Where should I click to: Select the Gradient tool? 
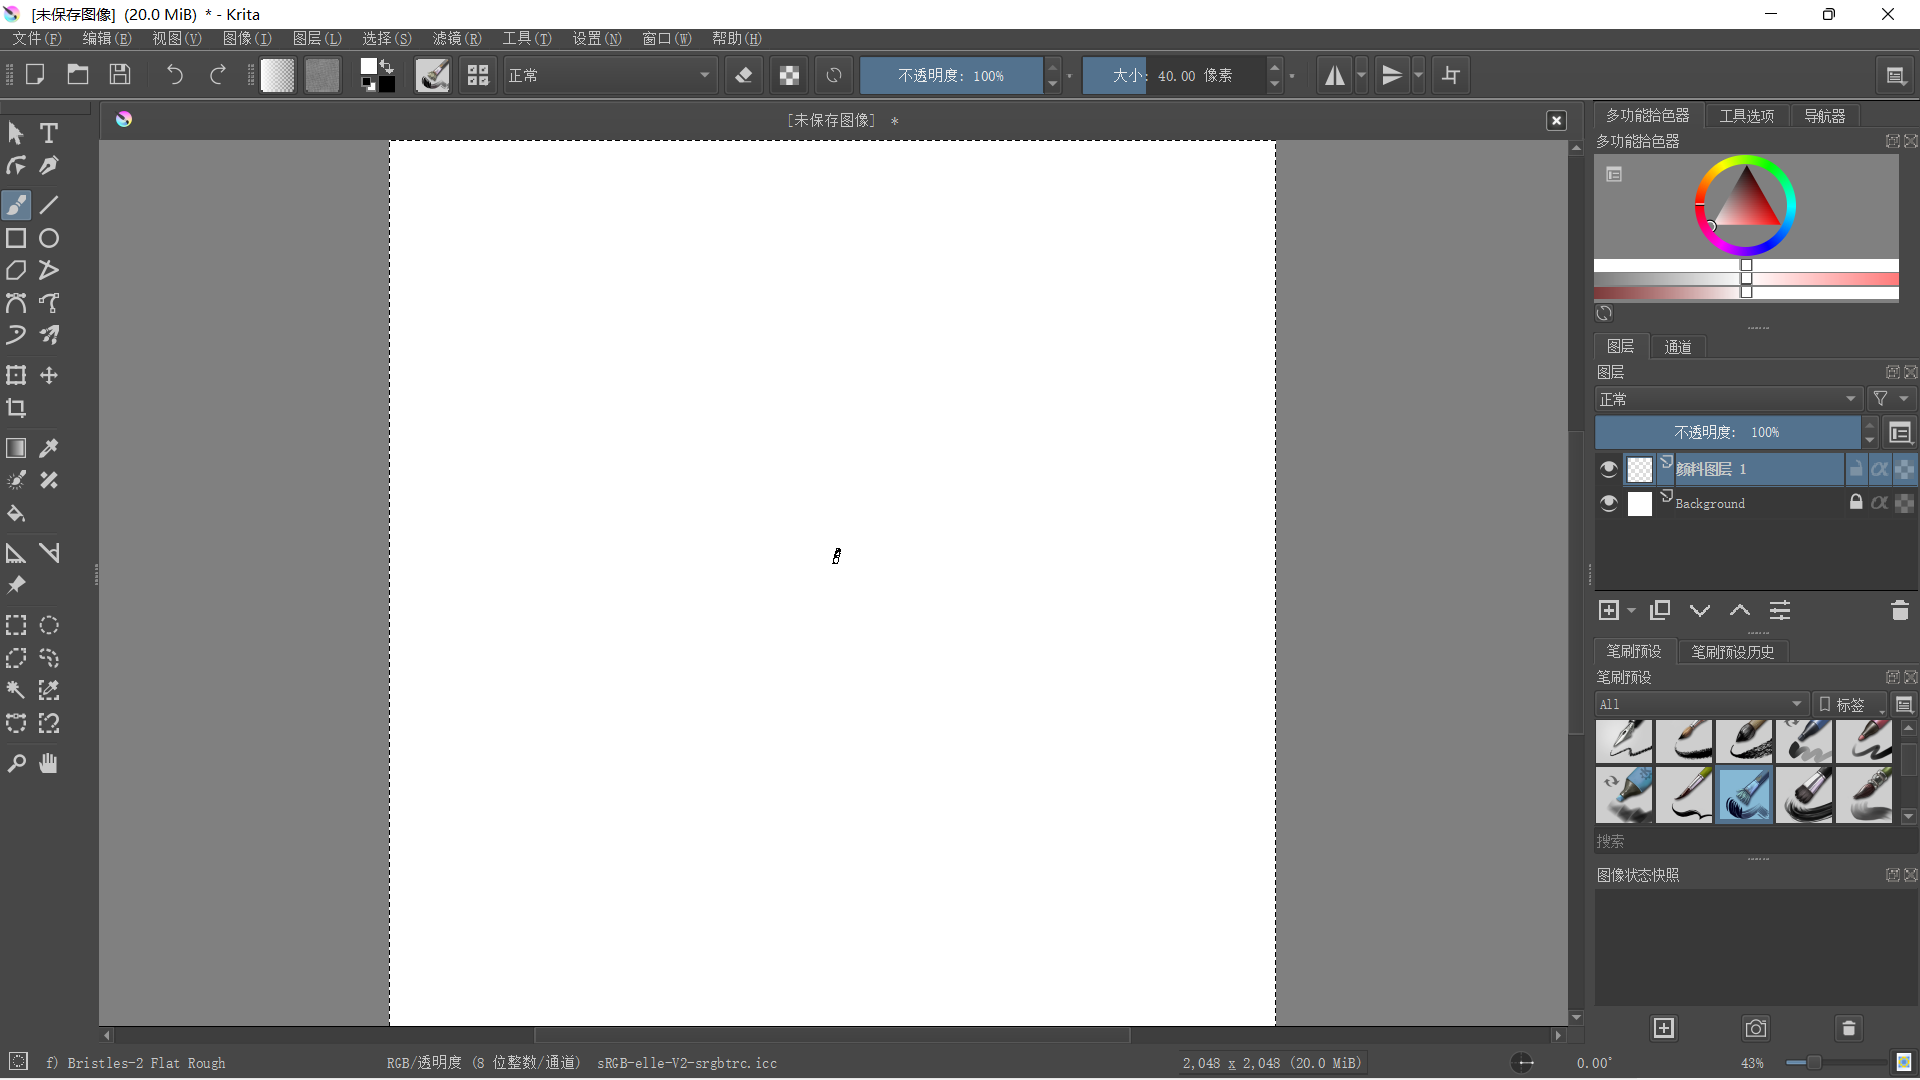click(x=16, y=448)
